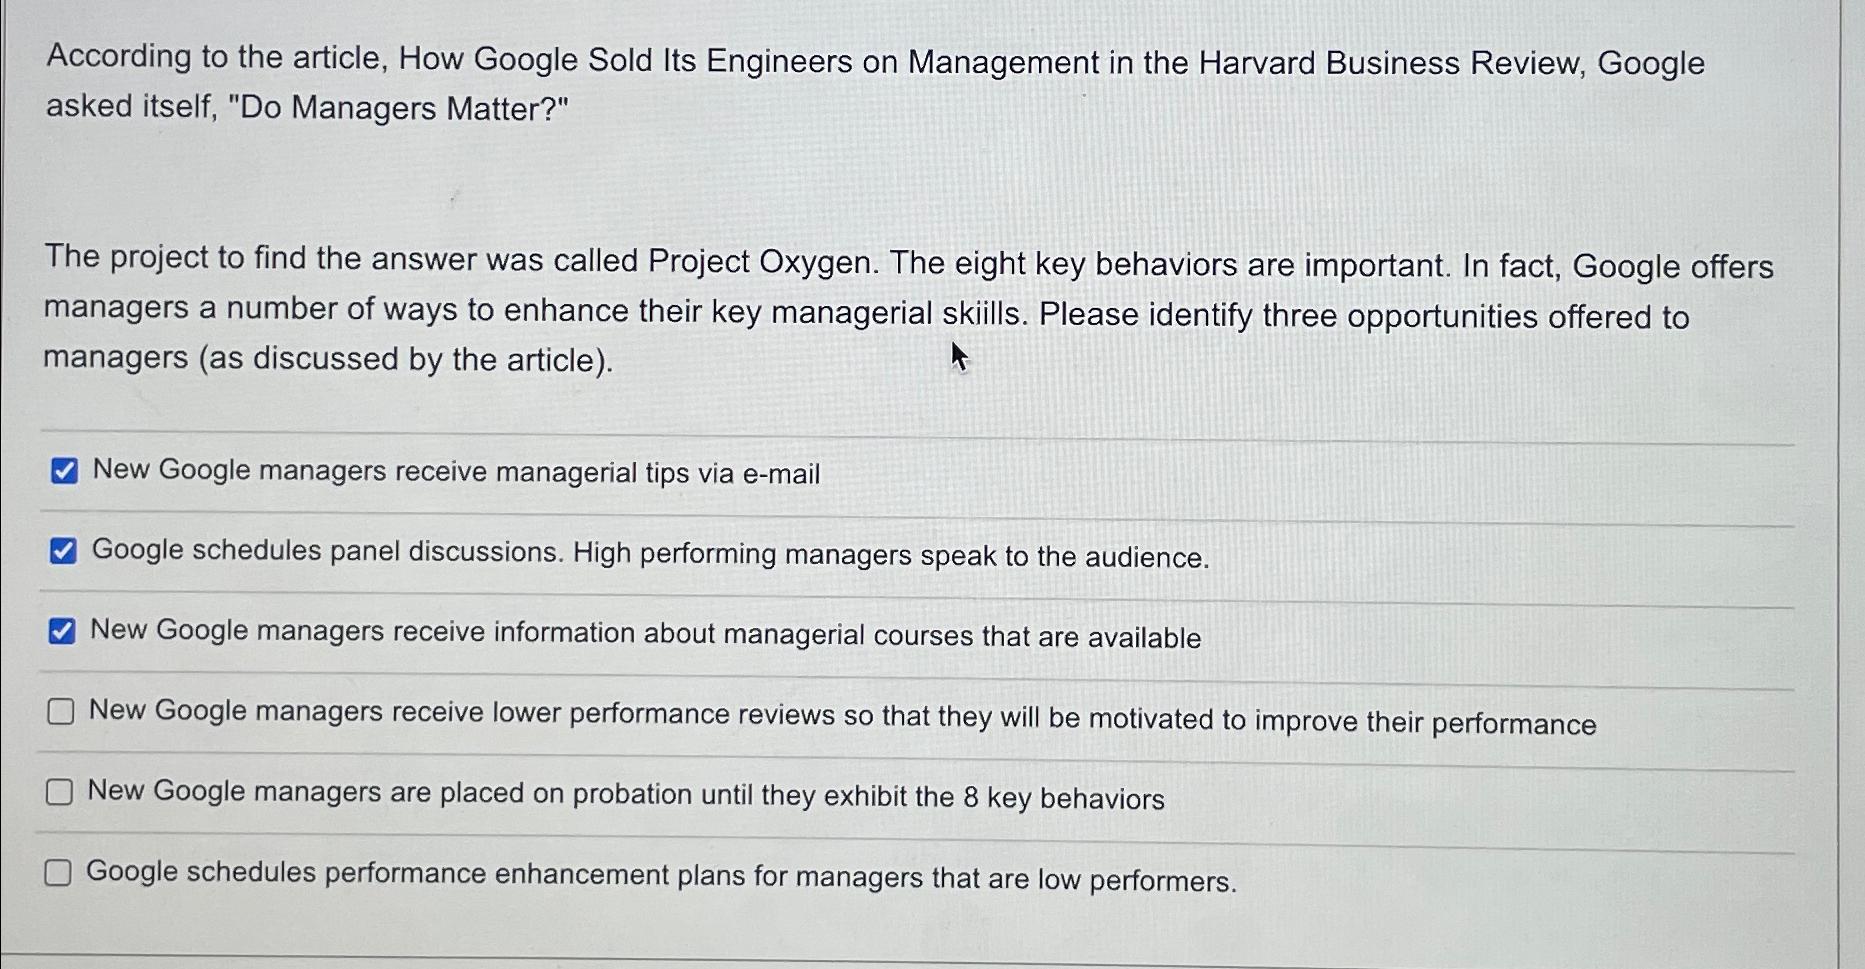Screen dimensions: 1865x969
Task: Select the probation answer text
Action: click(x=625, y=795)
